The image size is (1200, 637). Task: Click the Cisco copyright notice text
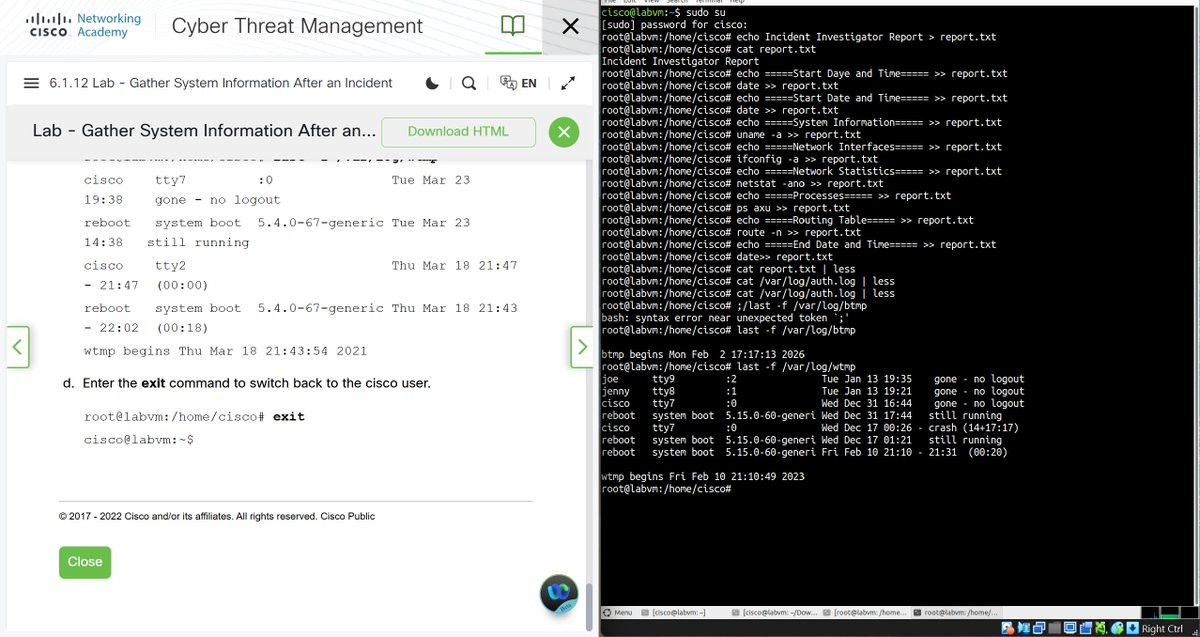(x=217, y=516)
